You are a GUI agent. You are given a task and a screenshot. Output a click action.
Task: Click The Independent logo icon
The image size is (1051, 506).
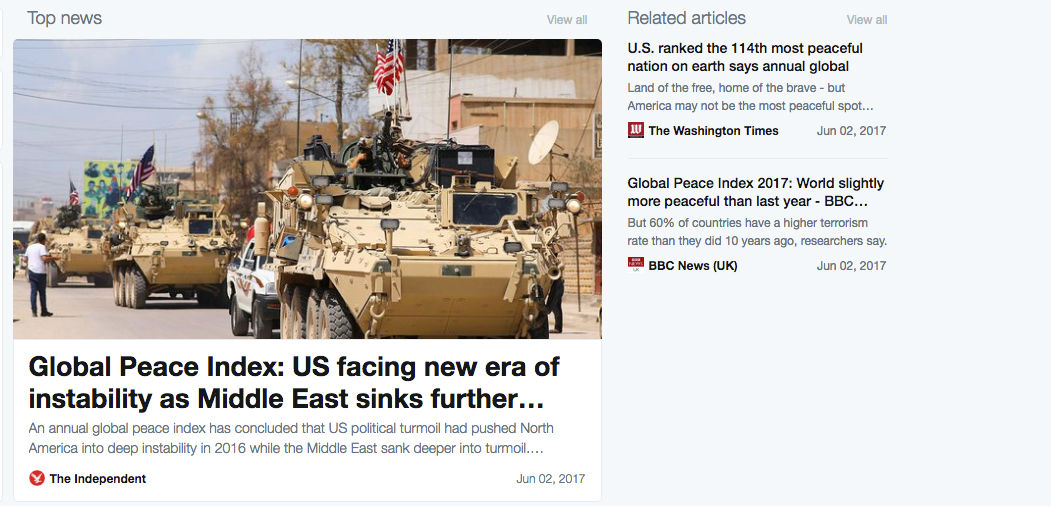pyautogui.click(x=37, y=478)
